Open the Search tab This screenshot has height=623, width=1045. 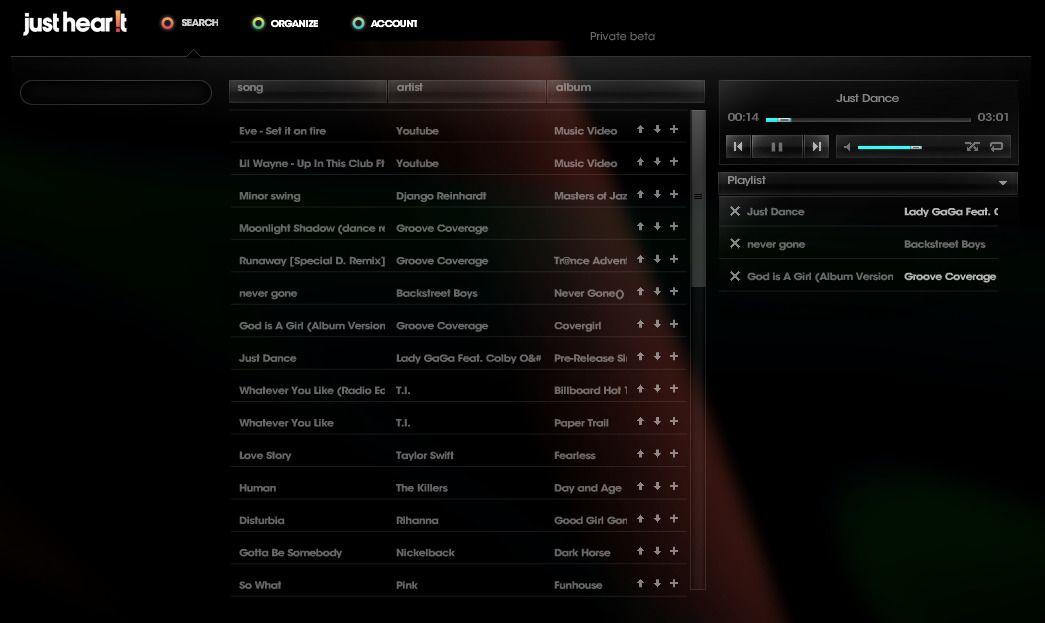190,23
